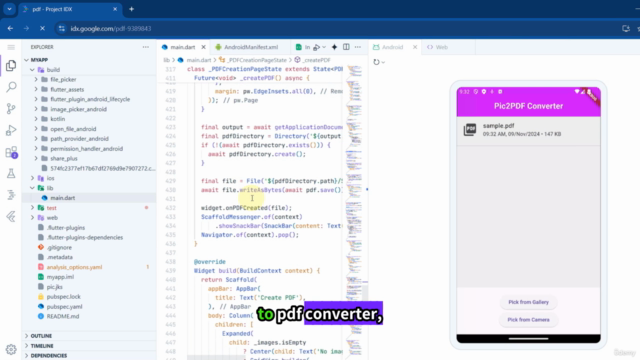Expand the TIMELINE section
640x360 pixels.
click(x=42, y=346)
